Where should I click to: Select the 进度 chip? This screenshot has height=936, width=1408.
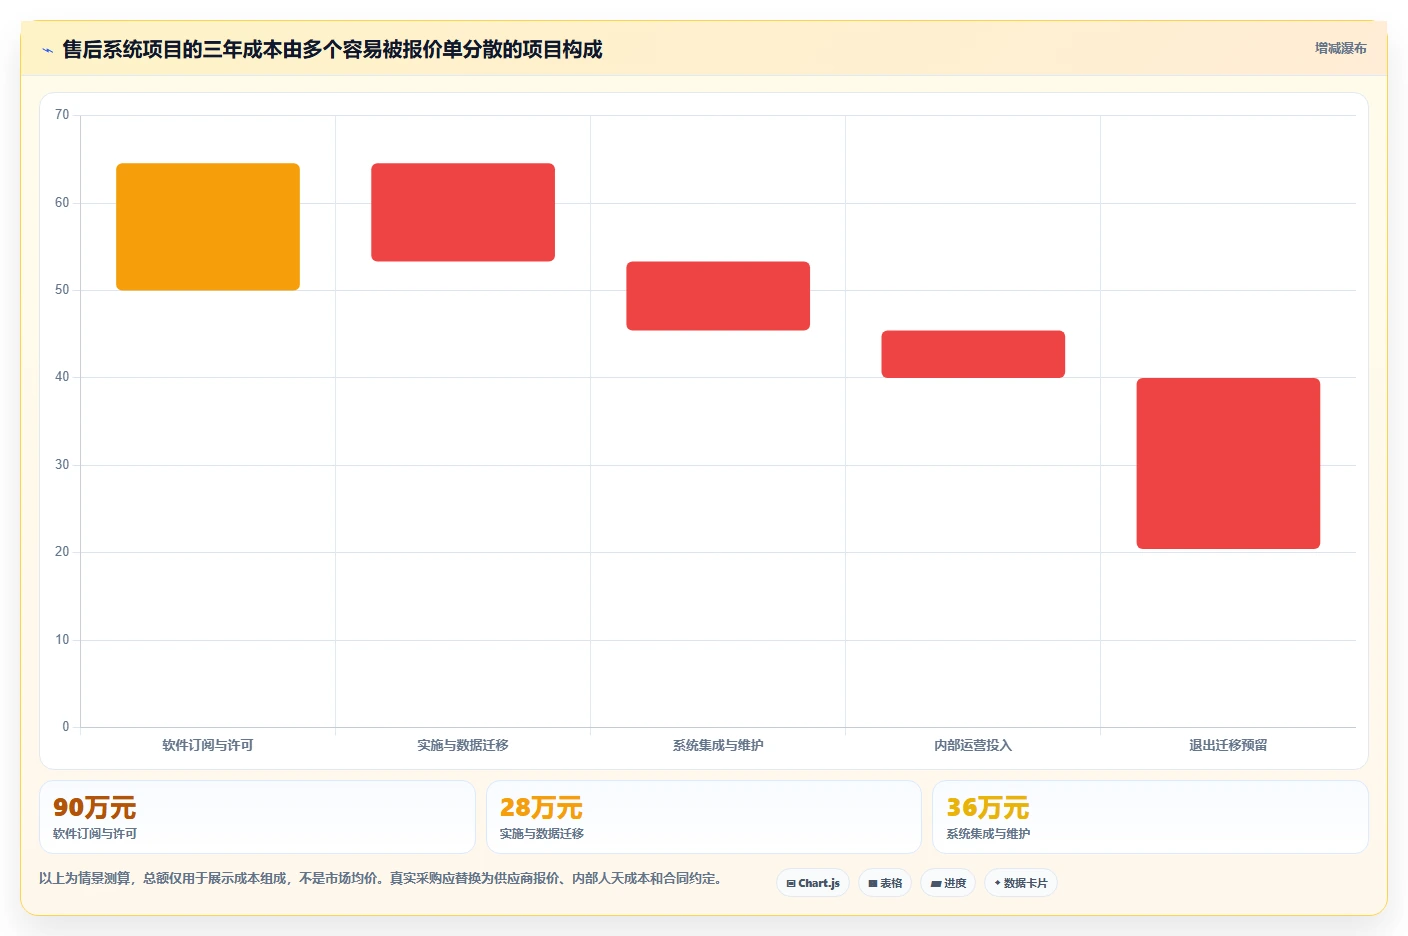pyautogui.click(x=948, y=883)
